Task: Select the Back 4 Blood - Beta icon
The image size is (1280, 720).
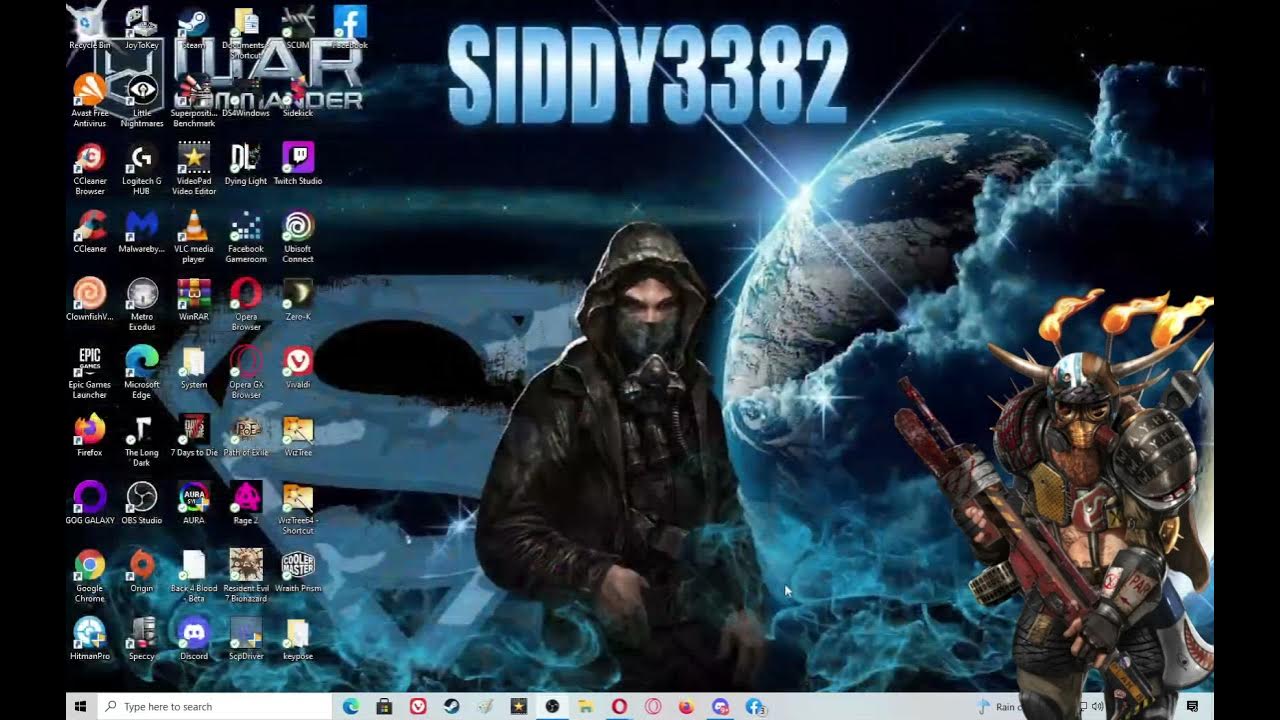Action: pos(194,576)
